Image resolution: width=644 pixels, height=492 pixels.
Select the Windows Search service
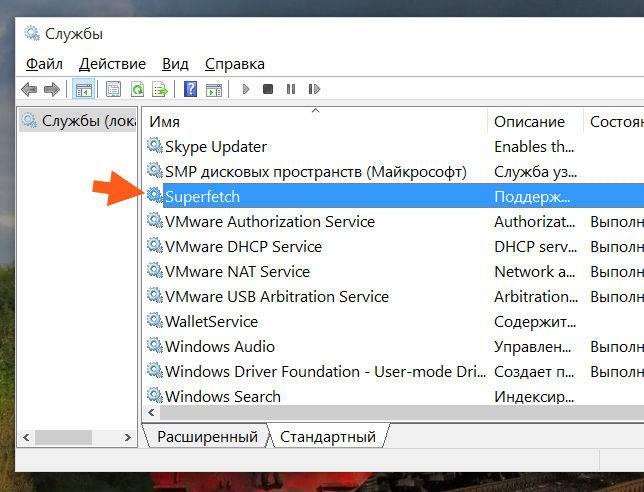coord(223,397)
